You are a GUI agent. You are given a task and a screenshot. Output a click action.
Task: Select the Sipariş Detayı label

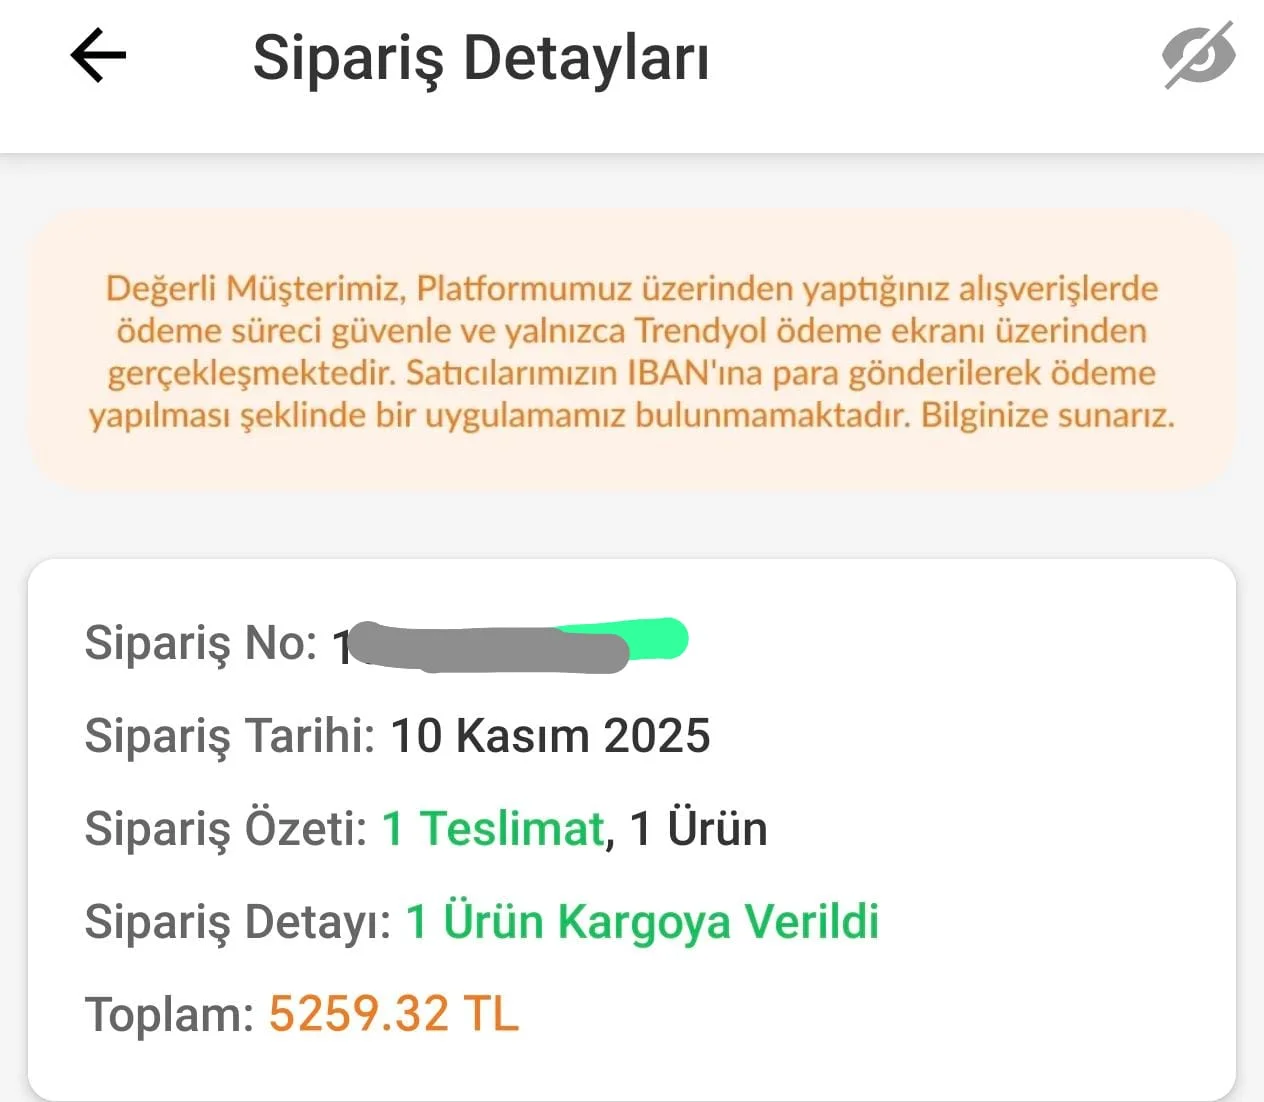pyautogui.click(x=237, y=921)
